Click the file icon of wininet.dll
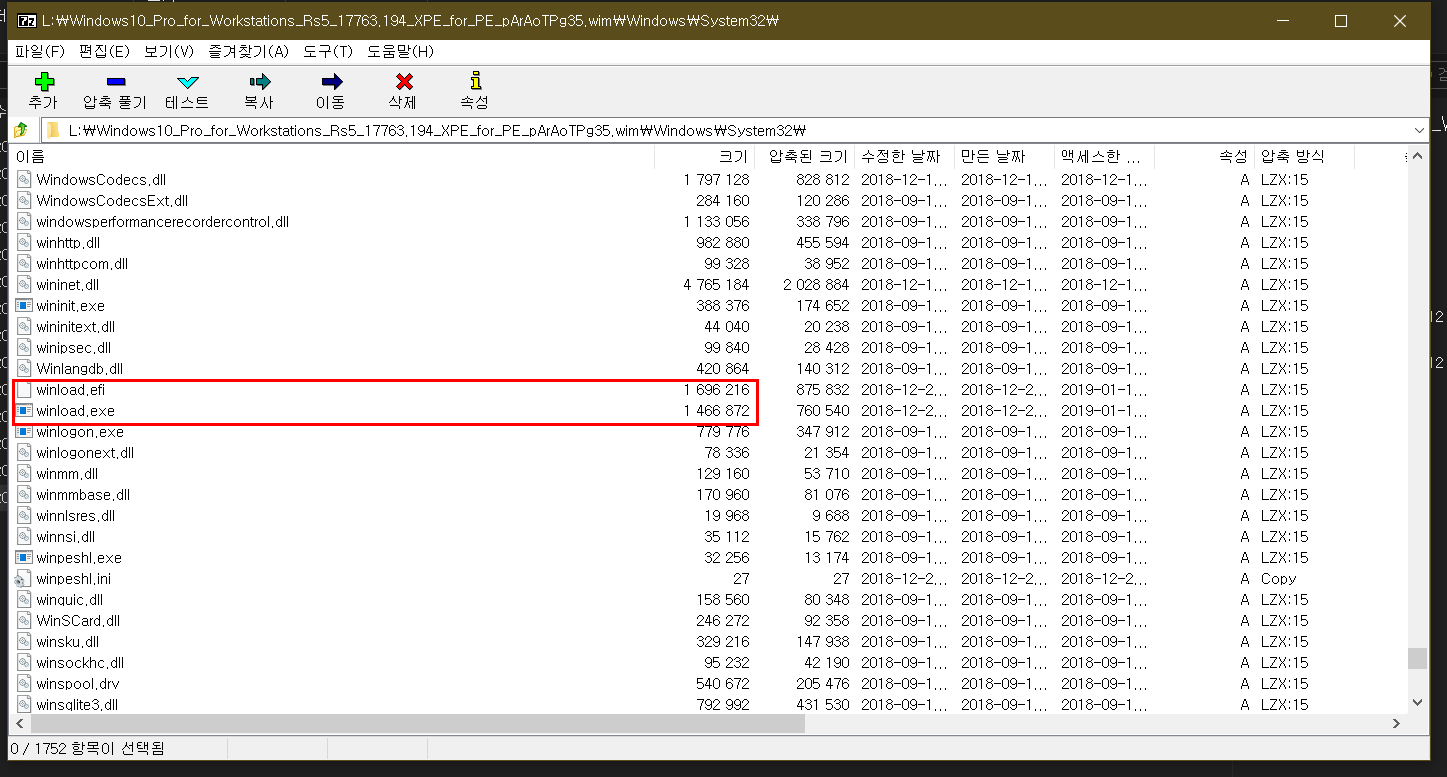This screenshot has height=777, width=1447. [24, 285]
